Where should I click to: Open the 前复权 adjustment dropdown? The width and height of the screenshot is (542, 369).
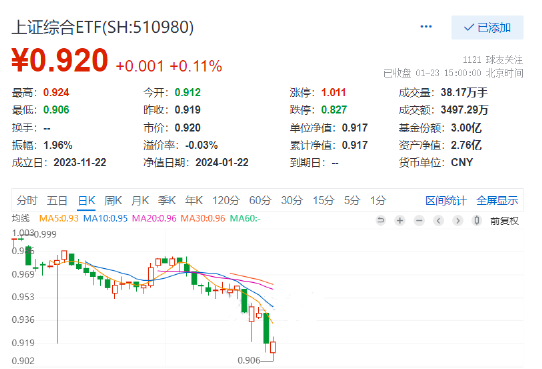505,221
